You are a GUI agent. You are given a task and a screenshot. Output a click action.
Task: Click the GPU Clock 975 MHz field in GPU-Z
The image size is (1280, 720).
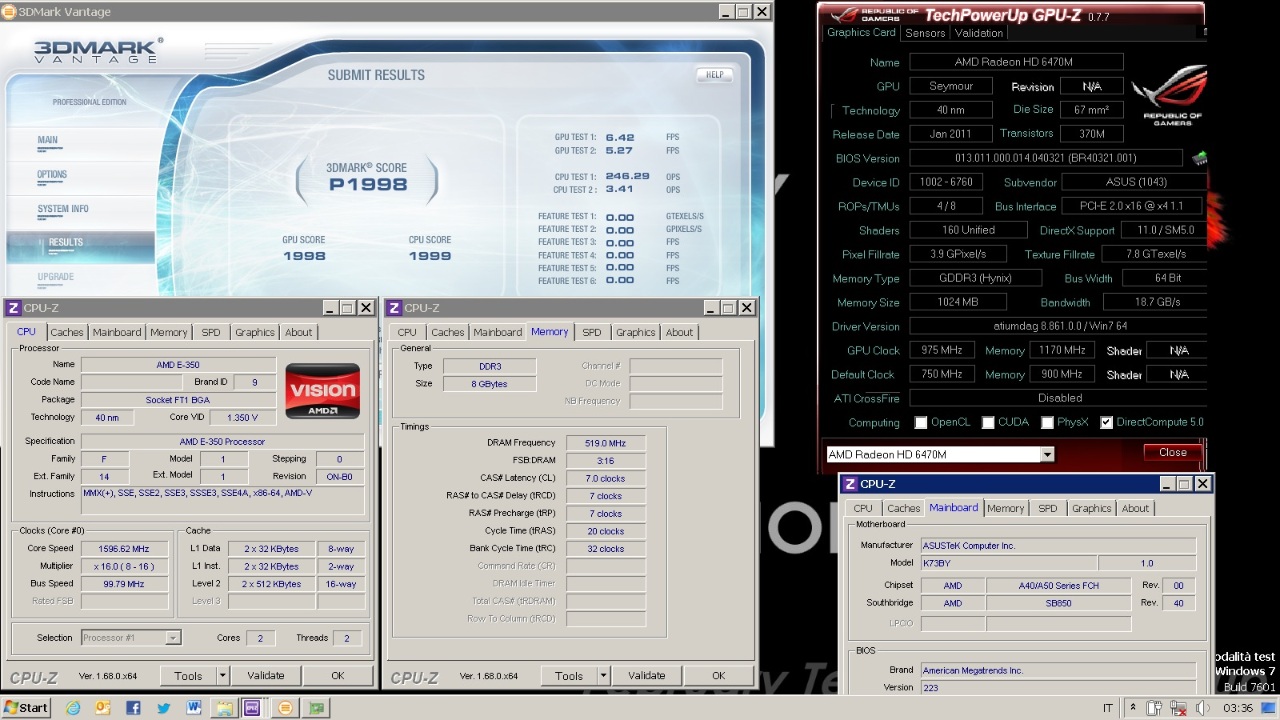coord(940,351)
